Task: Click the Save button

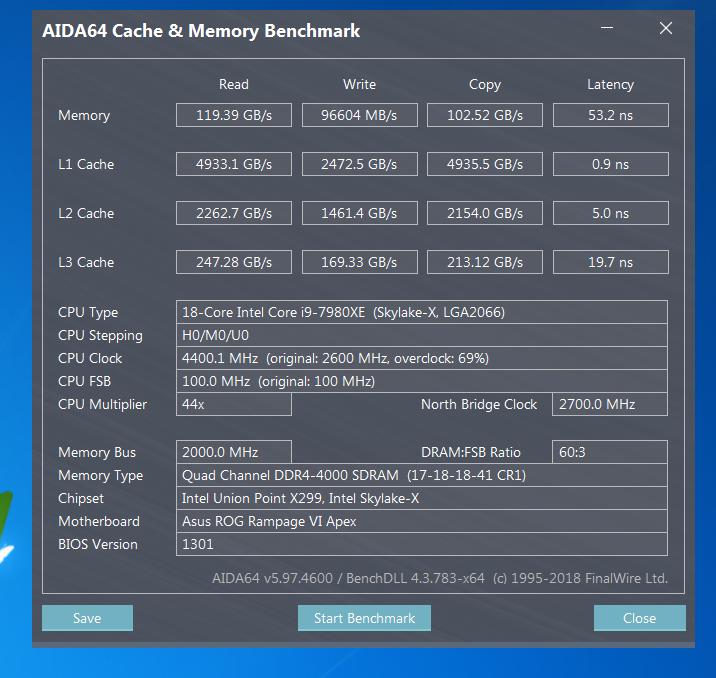Action: [87, 618]
